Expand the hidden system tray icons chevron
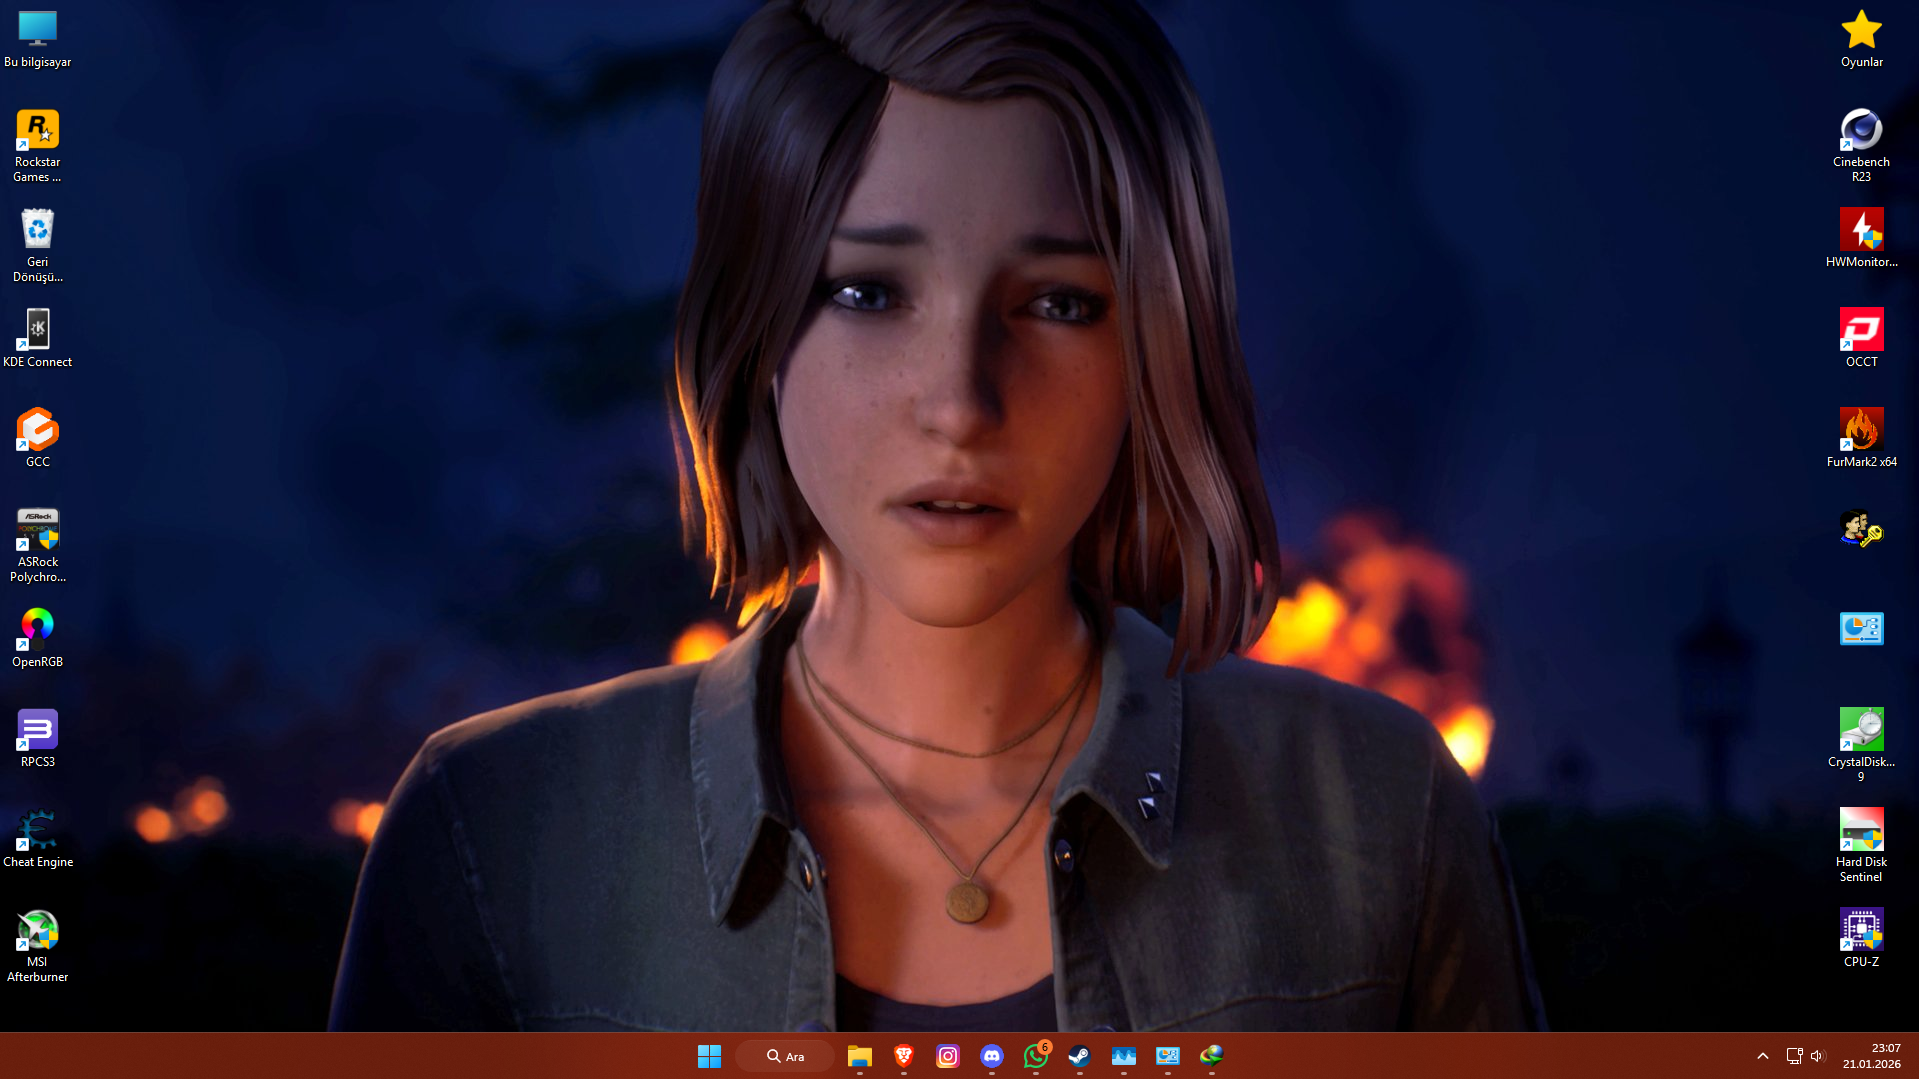 click(x=1763, y=1056)
